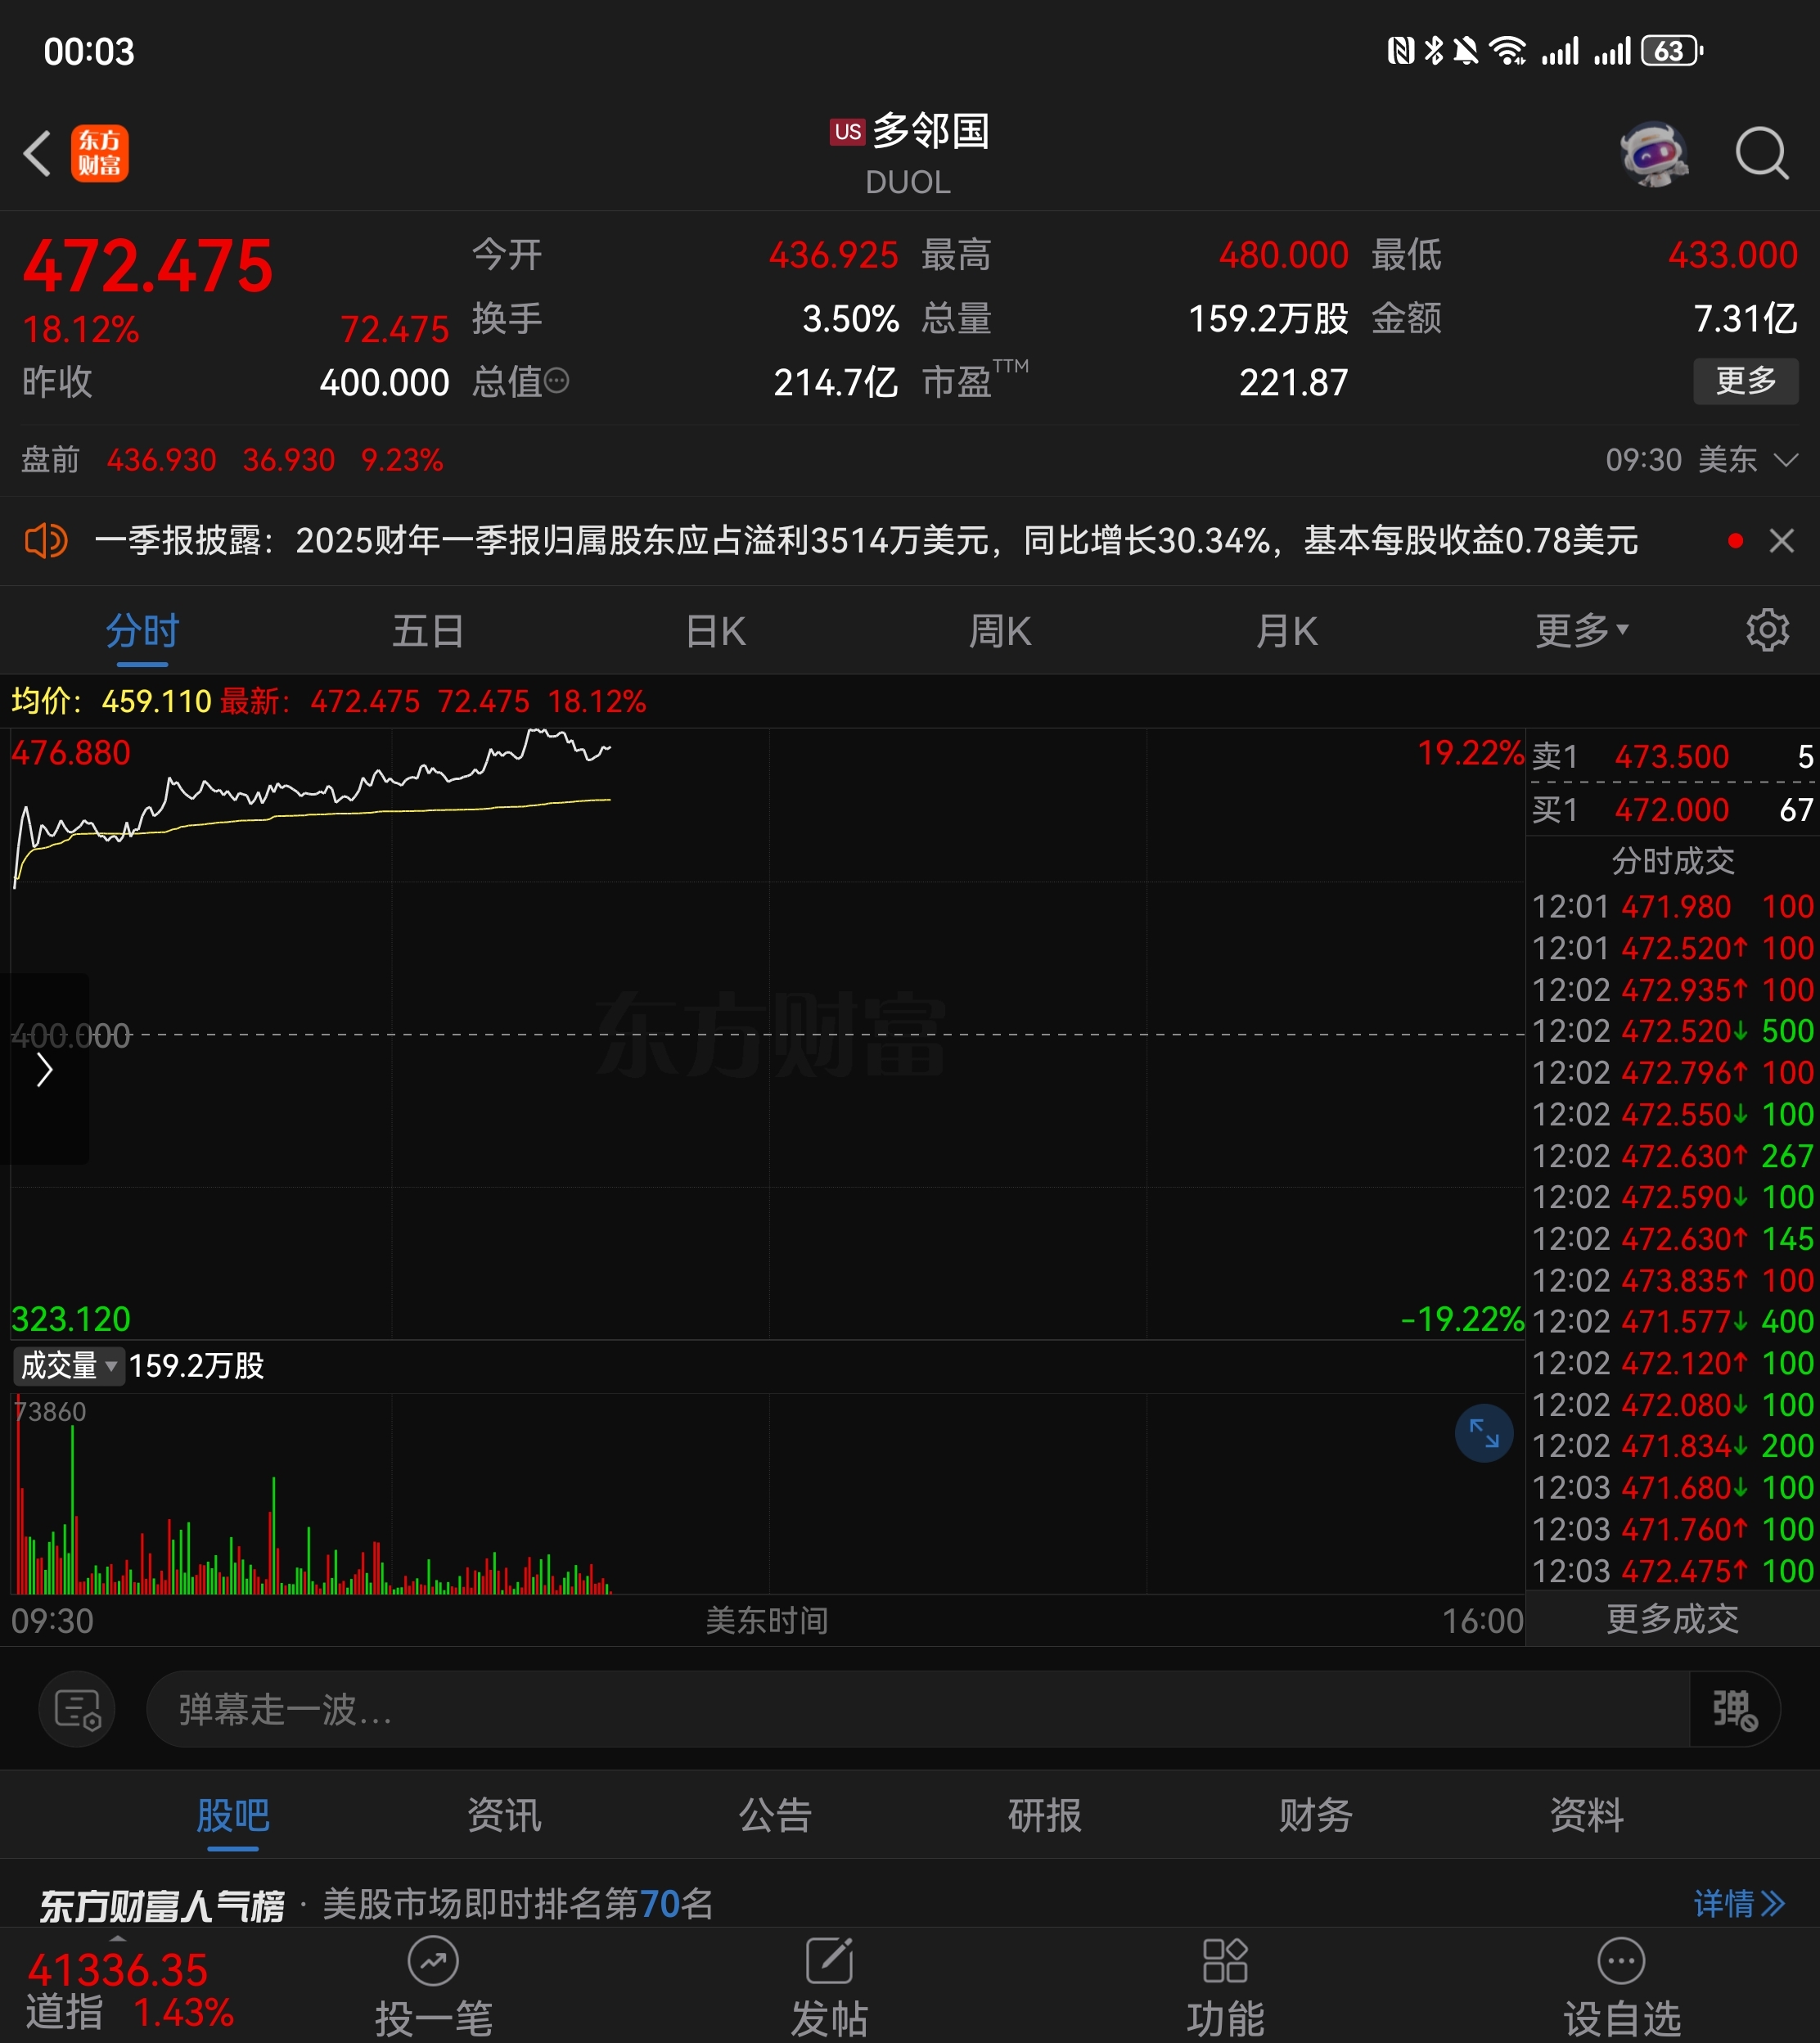Tap the large 472.475 current price
1820x2043 pixels.
148,266
